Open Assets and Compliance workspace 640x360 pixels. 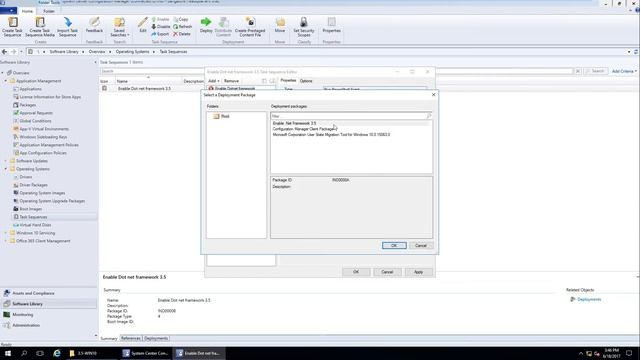click(x=33, y=293)
